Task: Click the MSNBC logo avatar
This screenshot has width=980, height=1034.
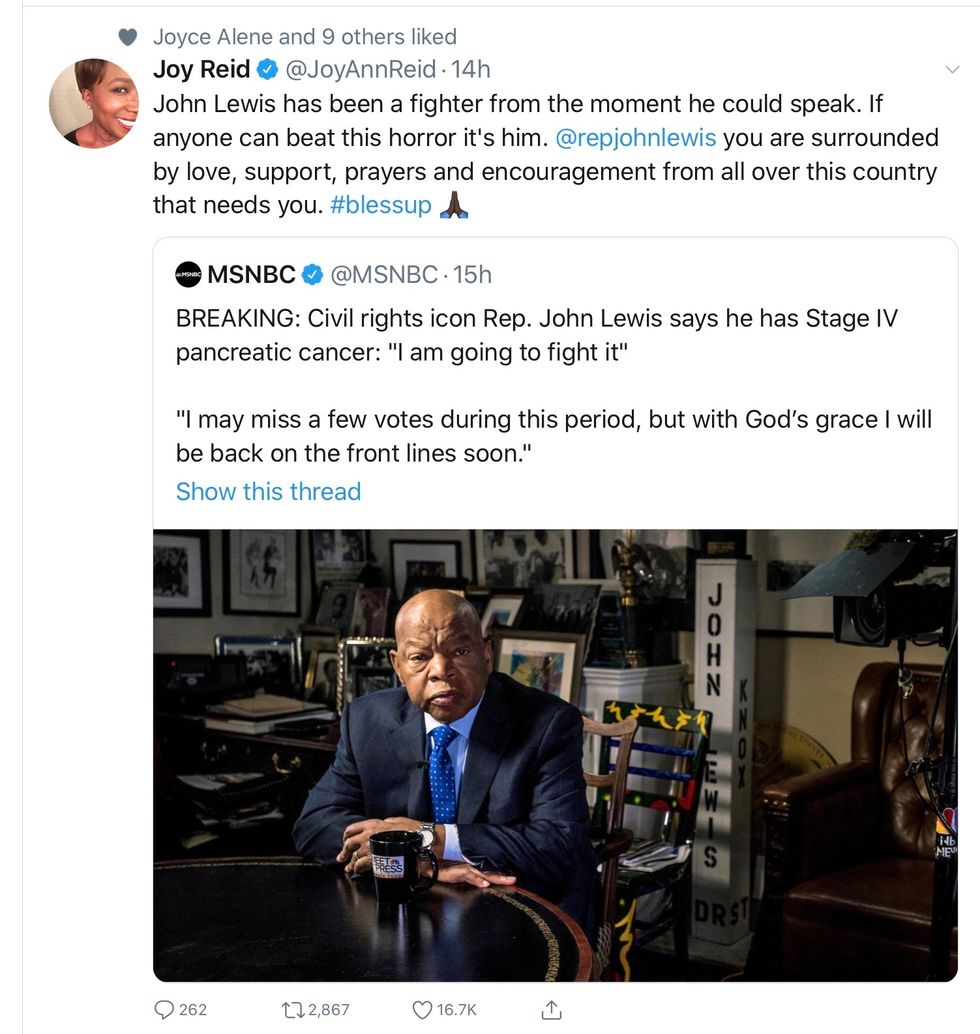Action: tap(188, 274)
